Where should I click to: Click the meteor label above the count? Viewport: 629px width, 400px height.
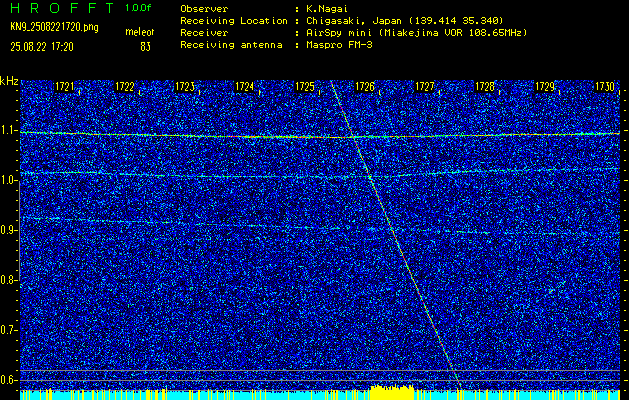coord(140,32)
